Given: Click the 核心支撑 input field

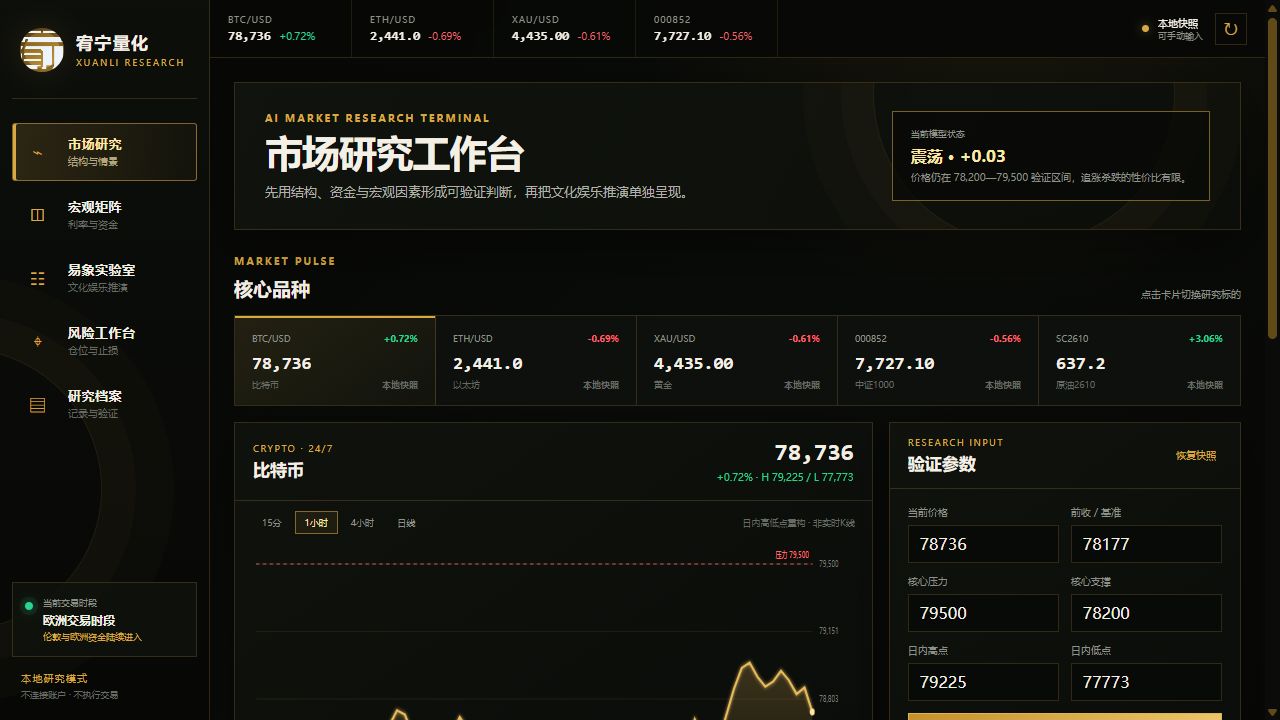Looking at the screenshot, I should click(1146, 613).
